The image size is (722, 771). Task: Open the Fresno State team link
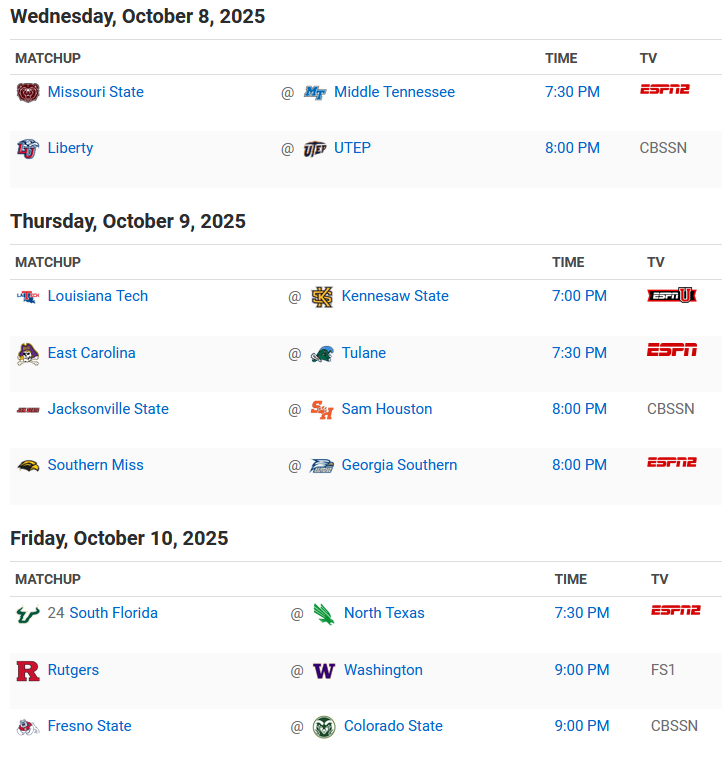[x=89, y=726]
